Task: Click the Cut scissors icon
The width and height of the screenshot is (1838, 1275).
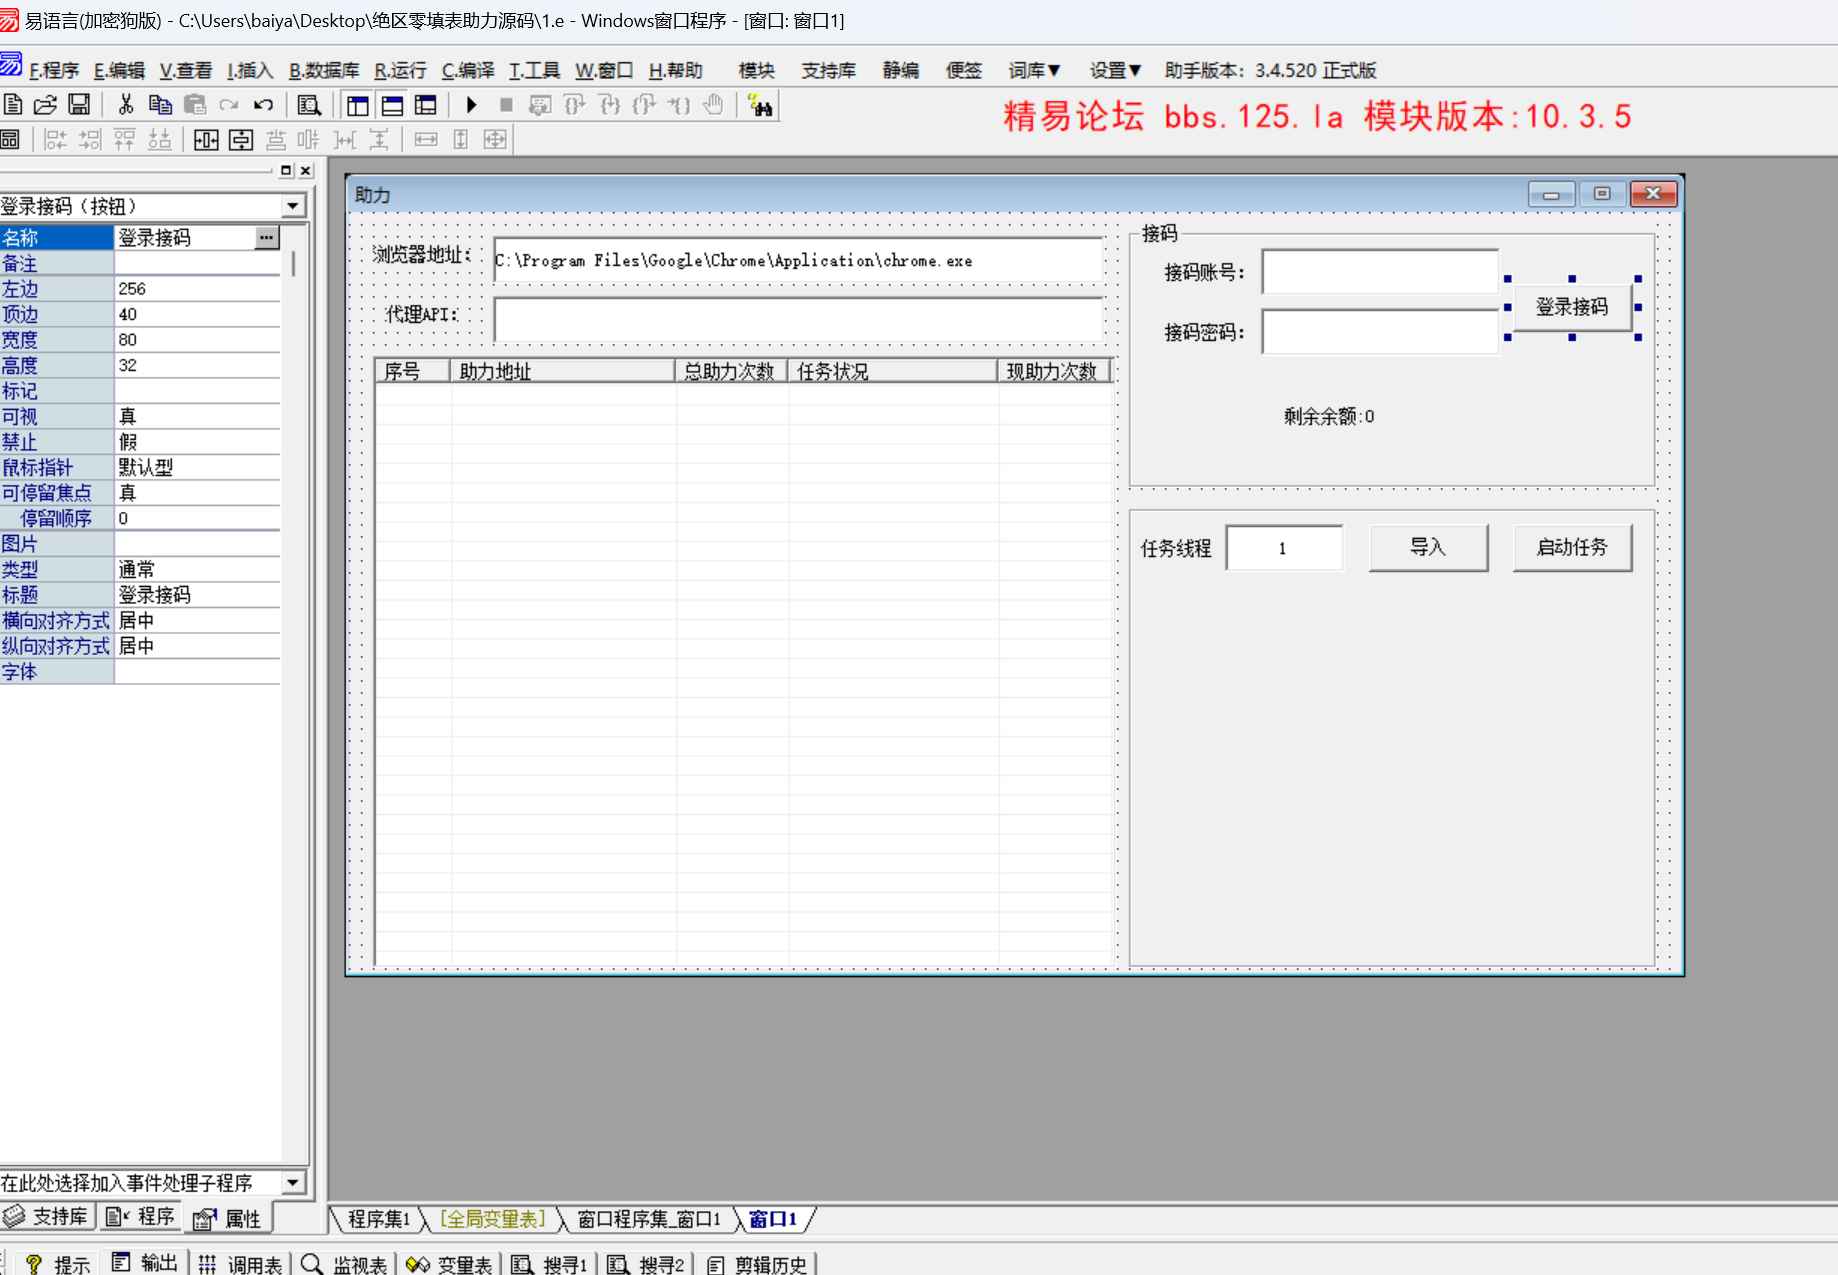Action: click(x=126, y=105)
